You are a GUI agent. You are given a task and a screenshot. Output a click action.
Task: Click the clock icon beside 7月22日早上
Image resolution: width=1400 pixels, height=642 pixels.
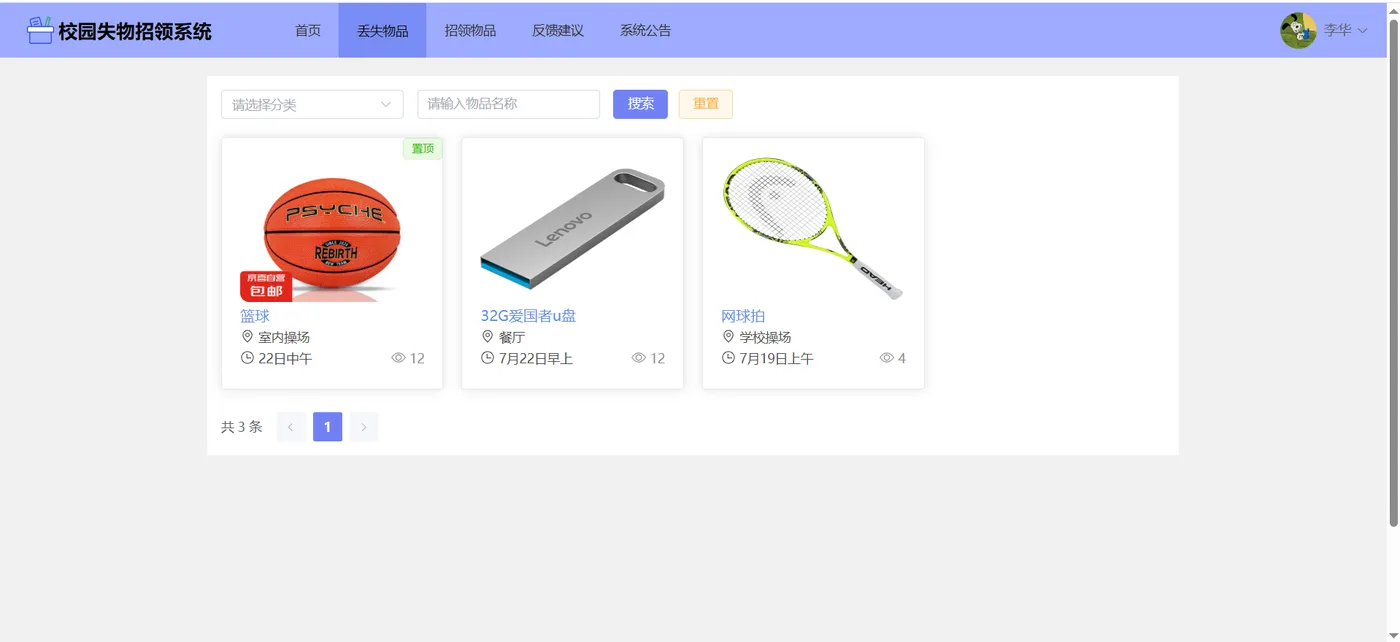coord(488,358)
